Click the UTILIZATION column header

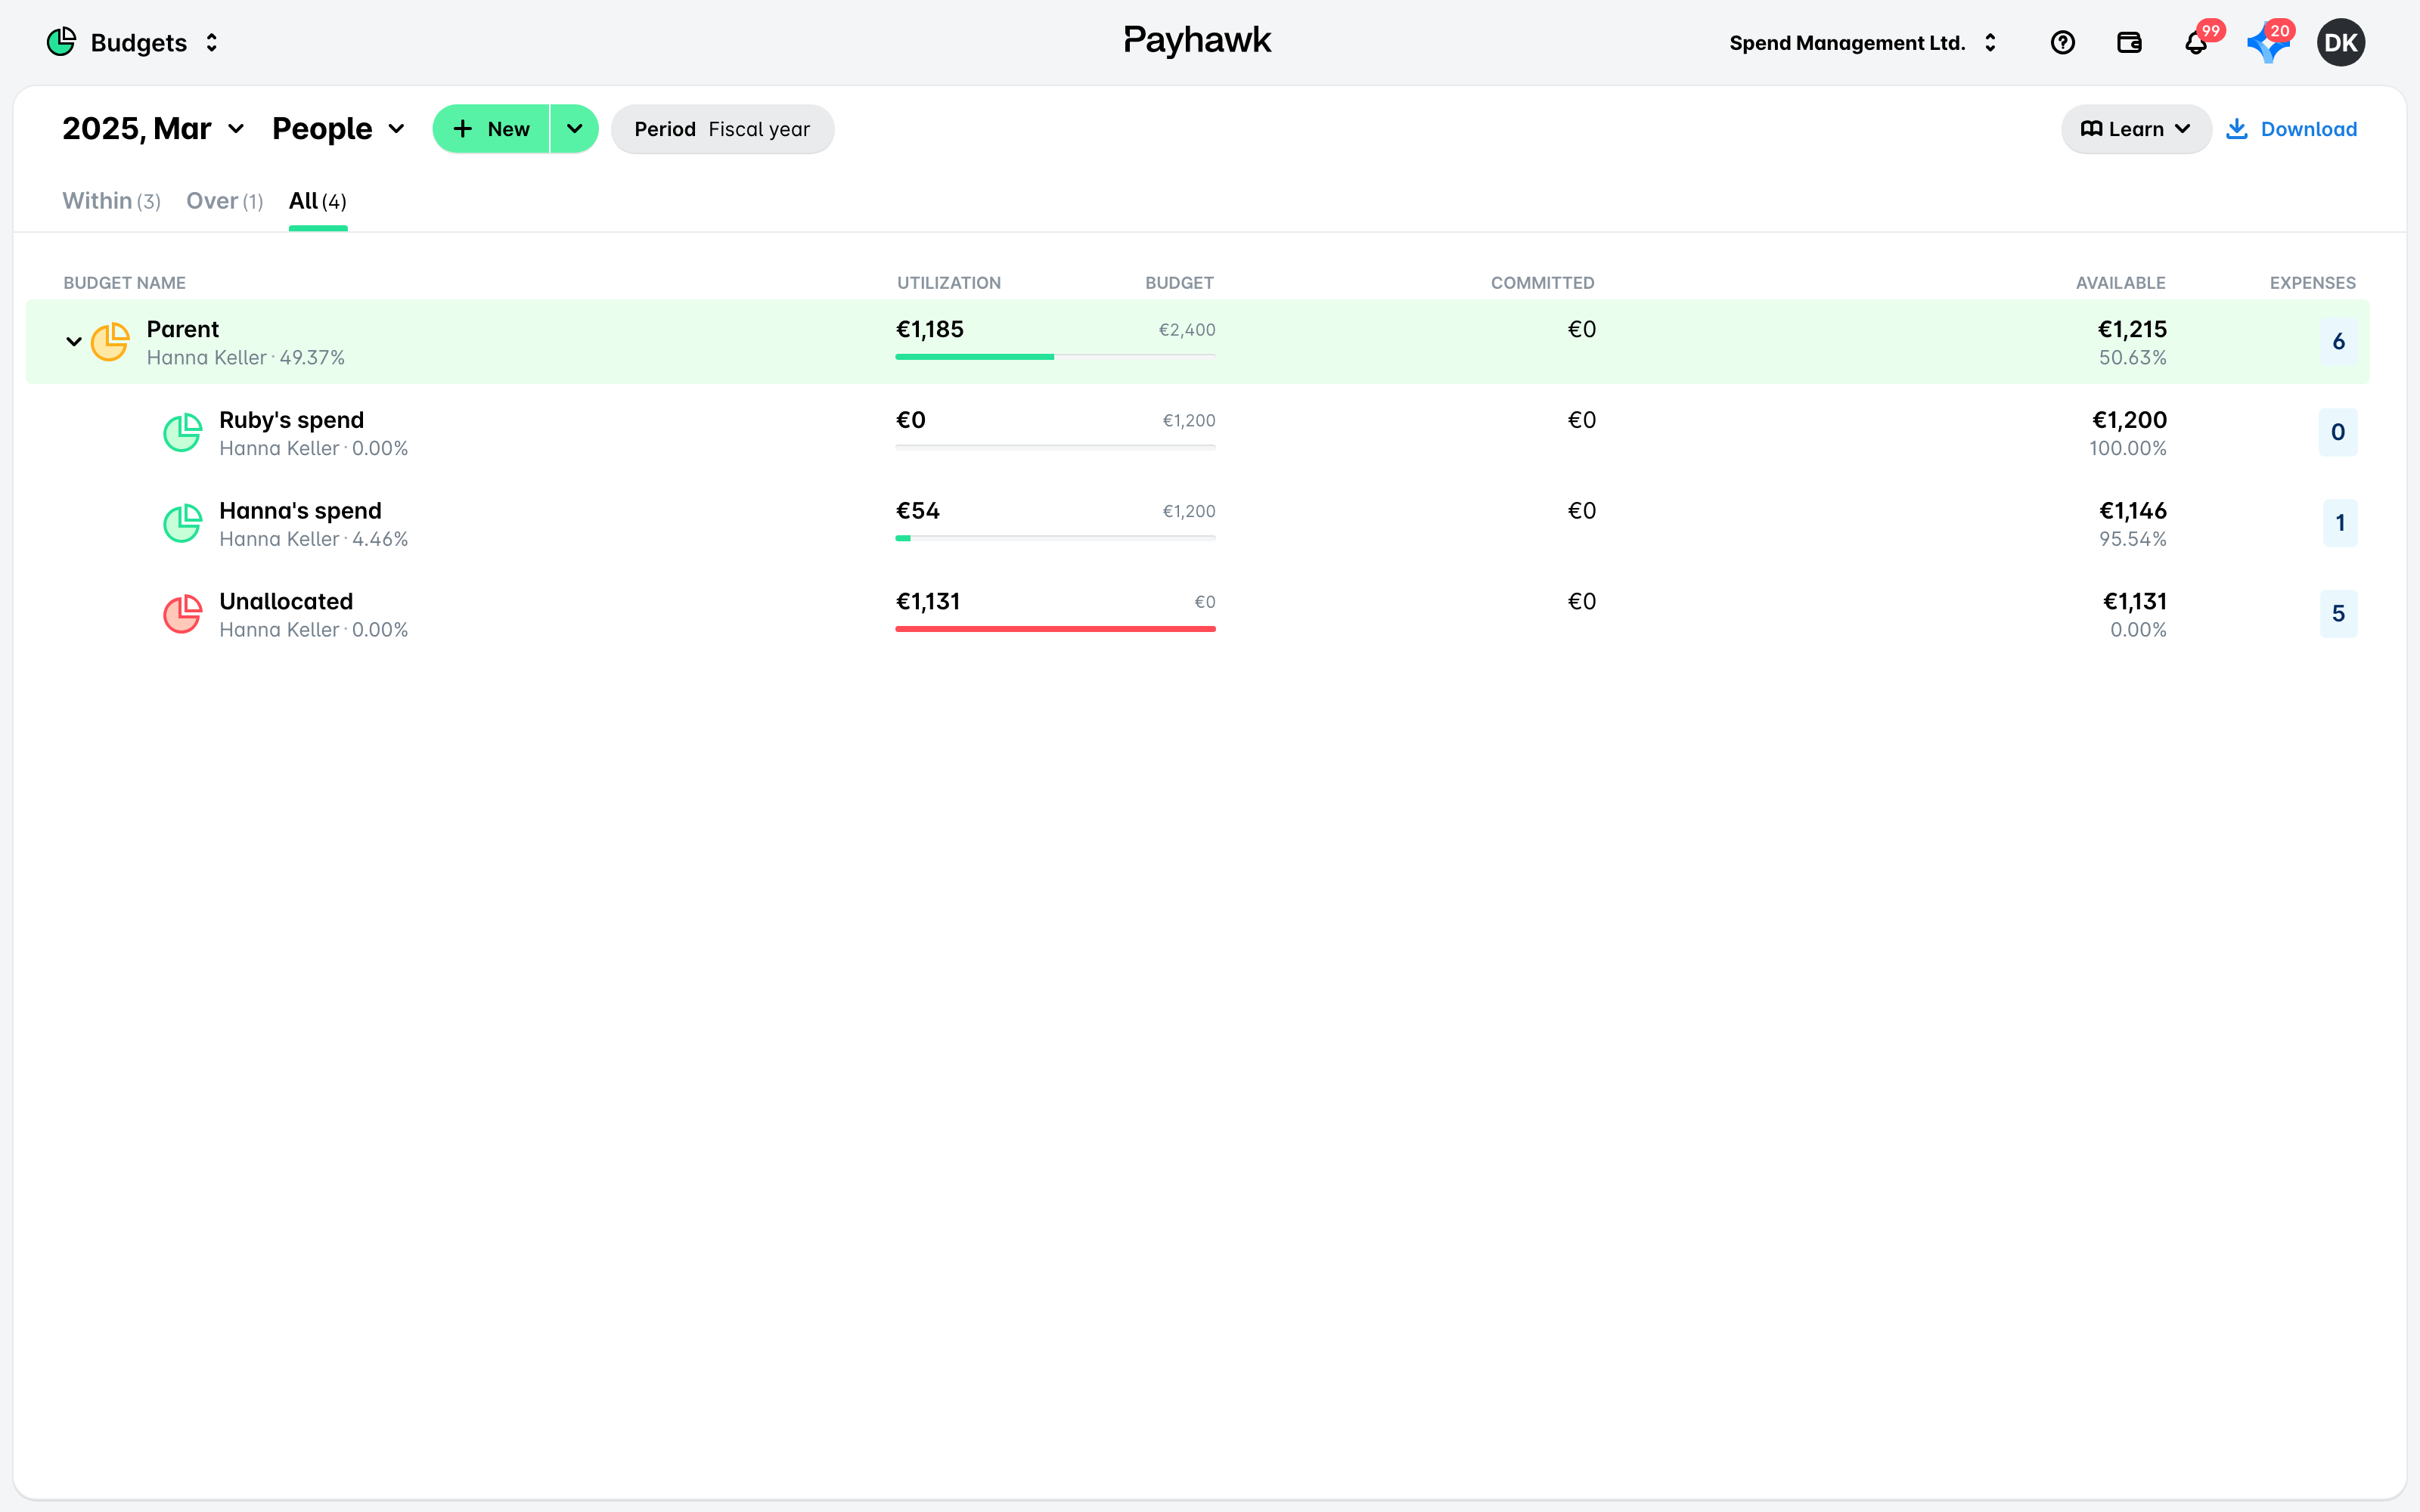coord(948,283)
